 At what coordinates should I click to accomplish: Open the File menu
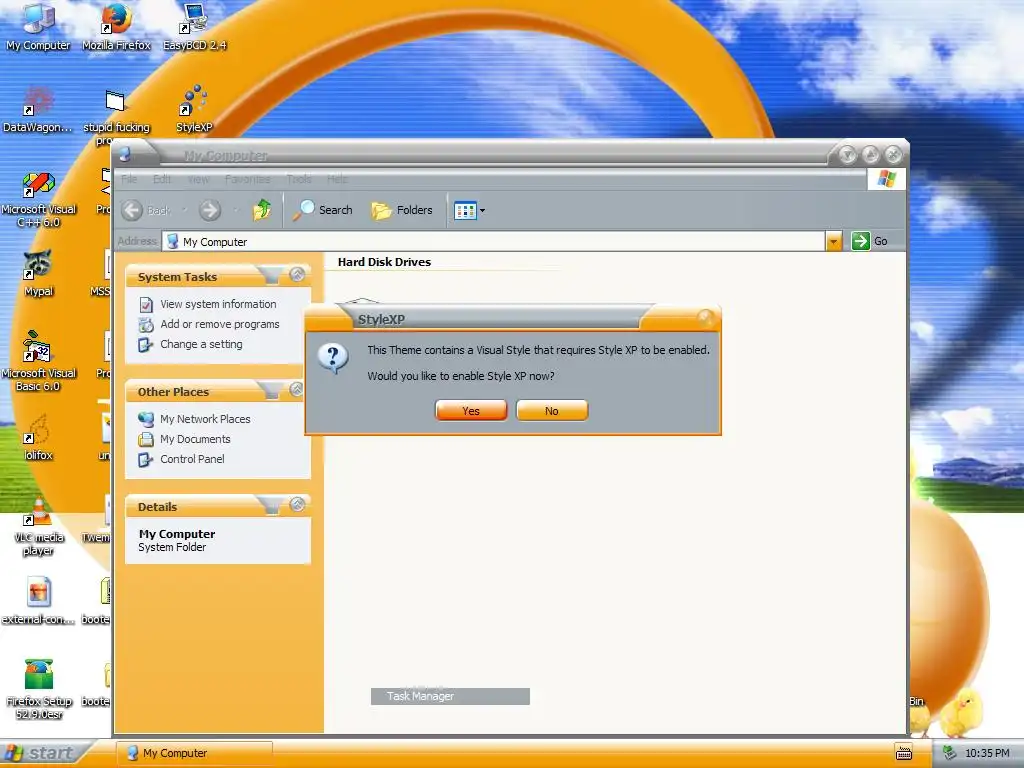click(x=129, y=179)
